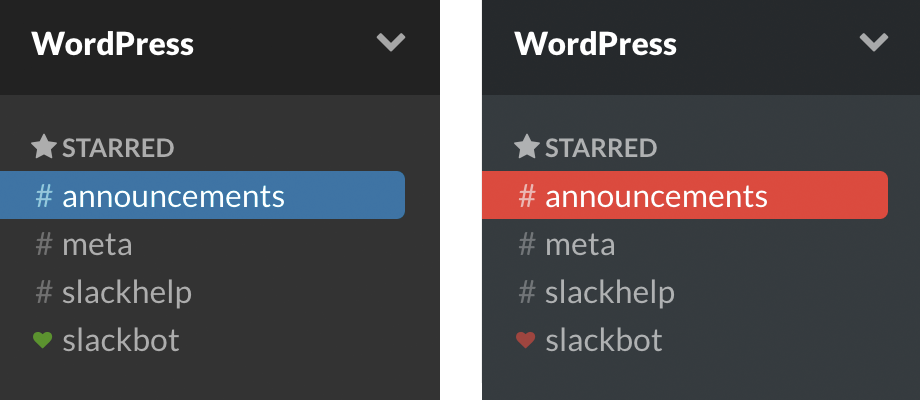920x400 pixels.
Task: Click the green heart beside slackbot
Action: click(x=42, y=341)
